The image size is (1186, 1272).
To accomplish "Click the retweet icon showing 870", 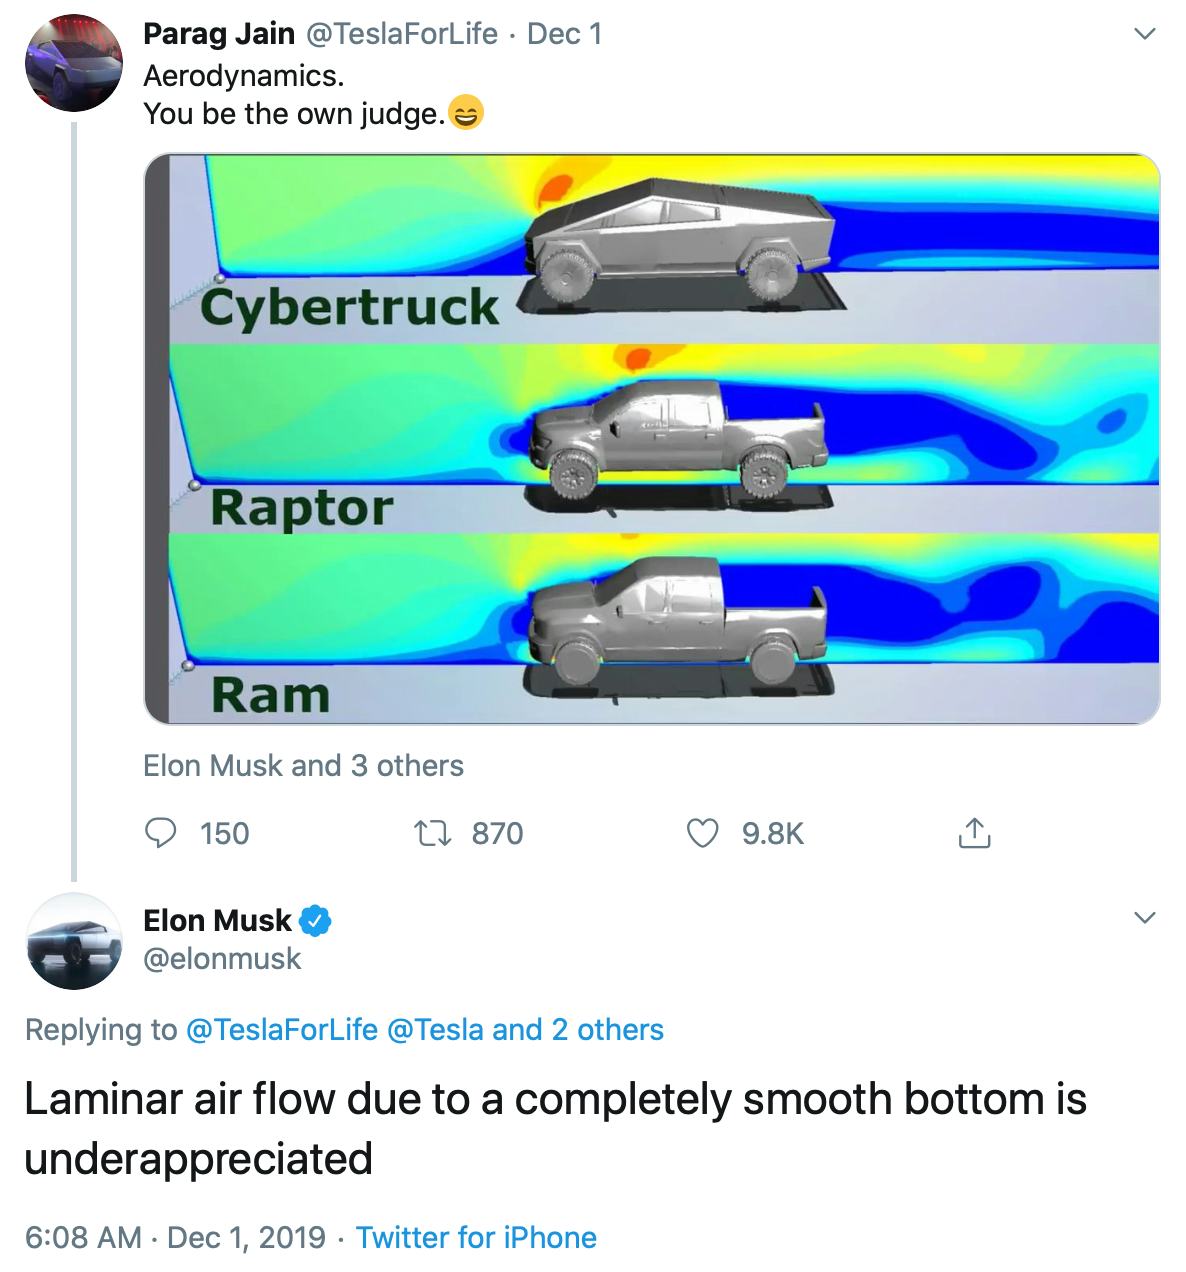I will (x=435, y=833).
